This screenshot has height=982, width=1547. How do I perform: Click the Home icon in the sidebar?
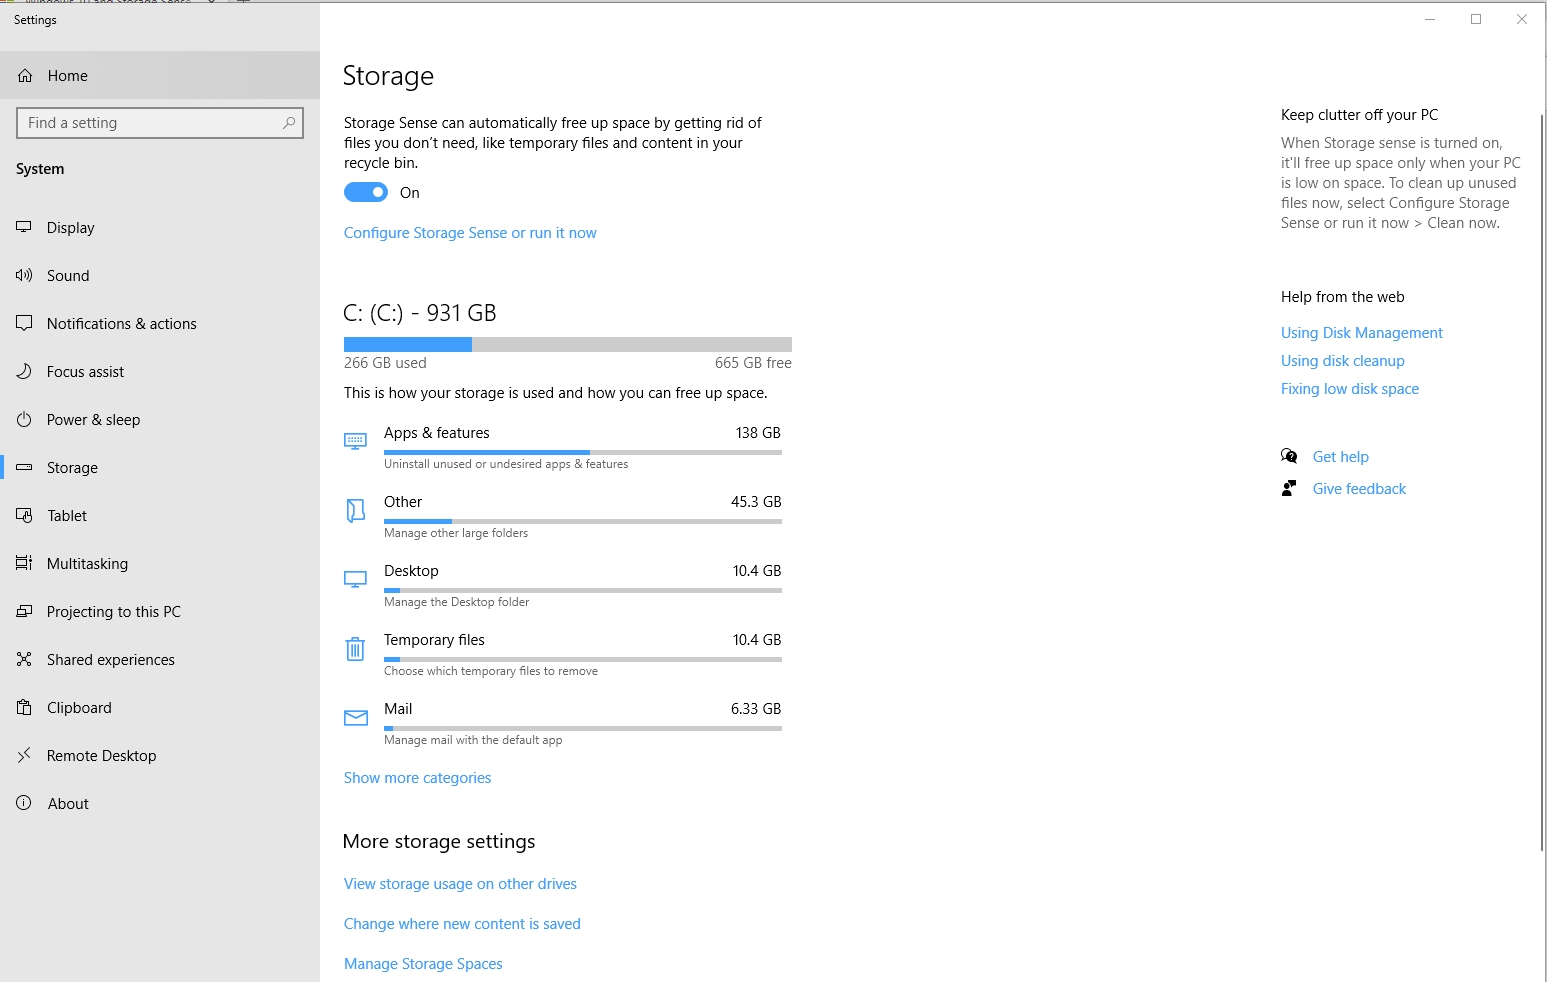24,74
